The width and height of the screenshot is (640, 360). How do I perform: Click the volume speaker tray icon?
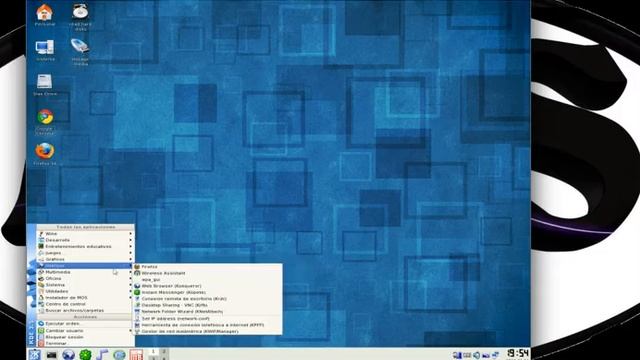click(x=476, y=355)
